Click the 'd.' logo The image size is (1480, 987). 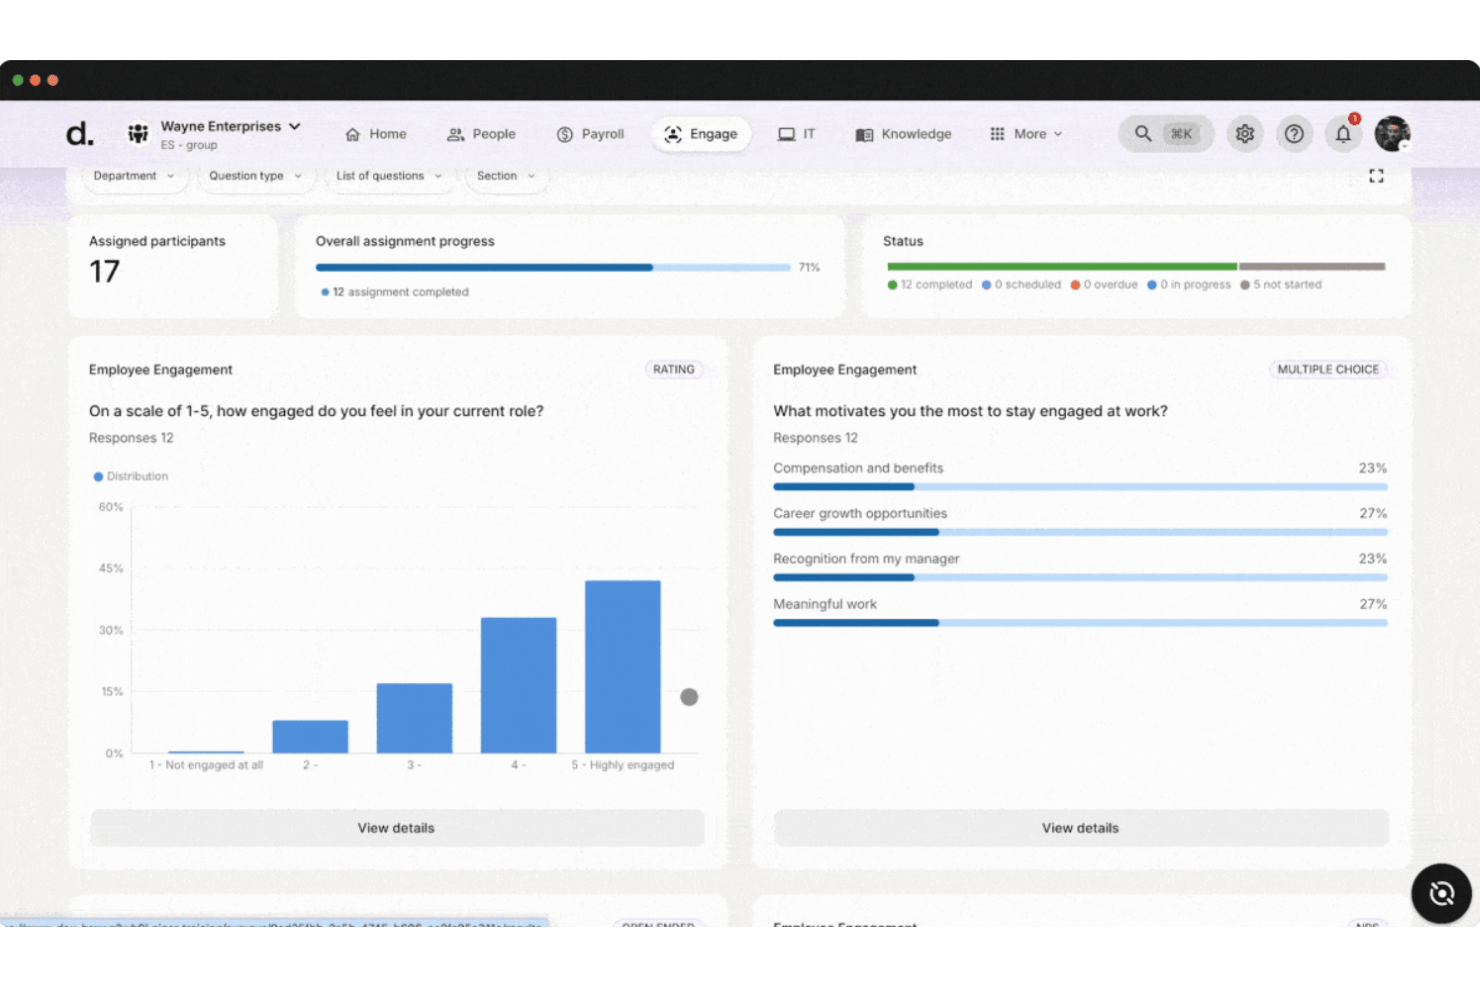[x=80, y=133]
